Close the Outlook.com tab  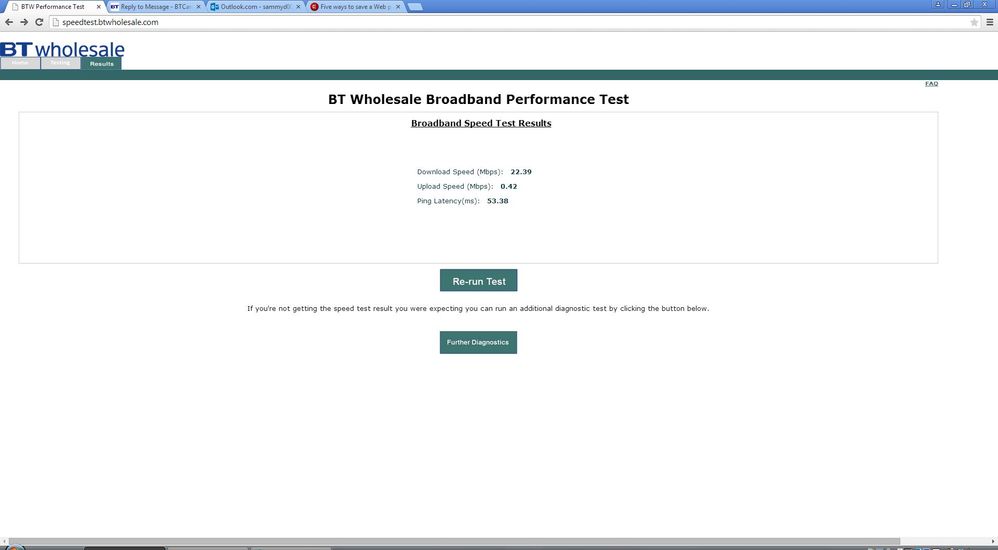[298, 7]
